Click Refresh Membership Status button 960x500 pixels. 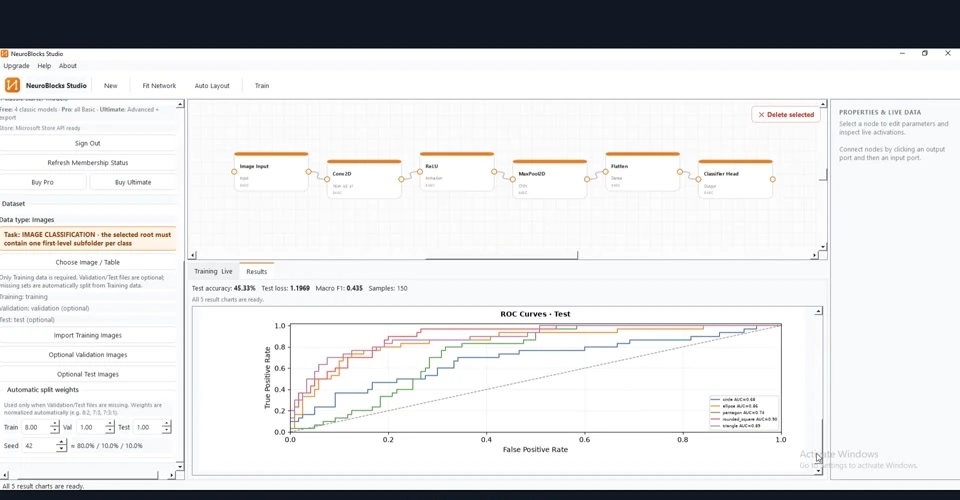(88, 163)
